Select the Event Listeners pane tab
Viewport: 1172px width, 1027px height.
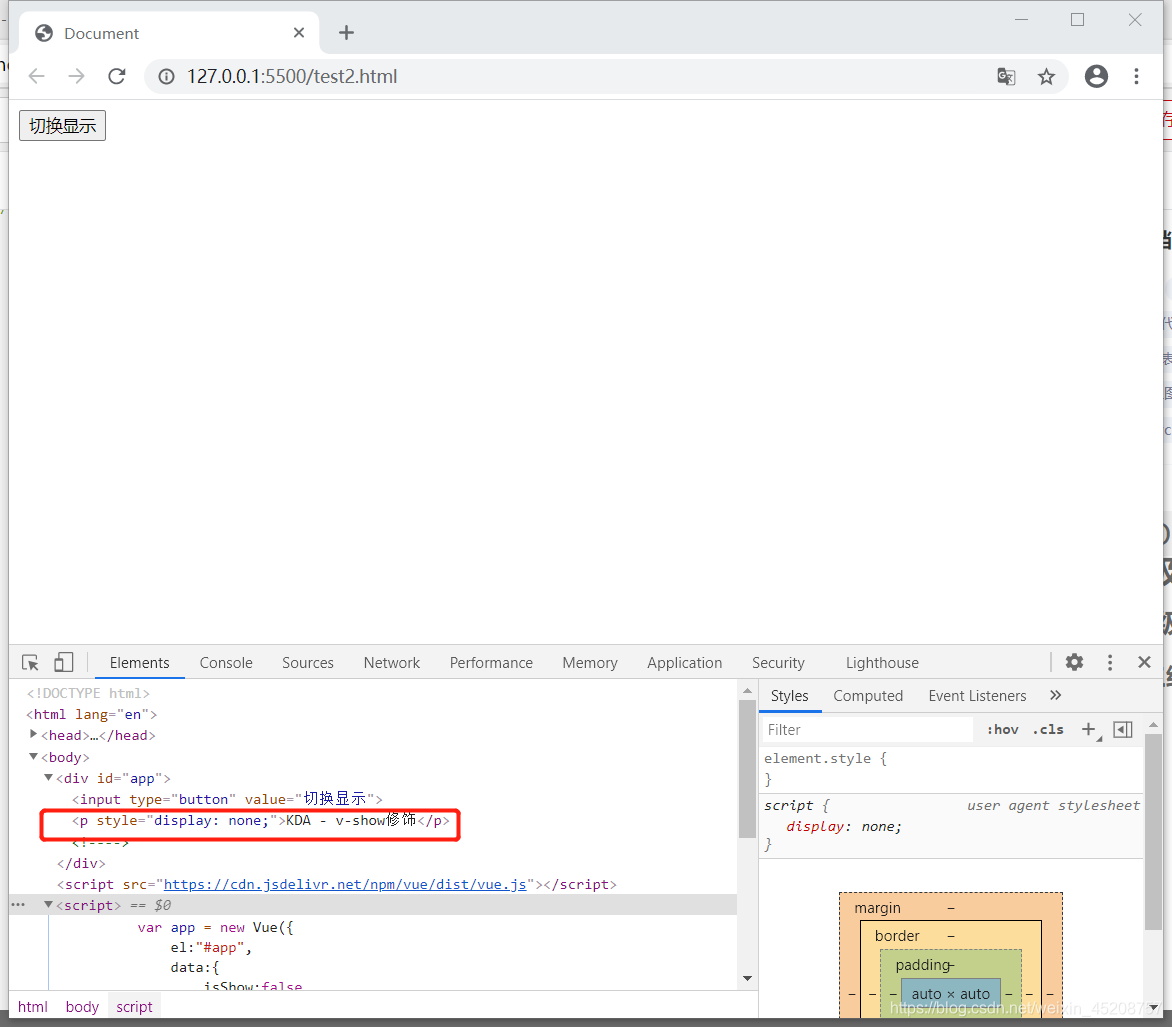977,696
